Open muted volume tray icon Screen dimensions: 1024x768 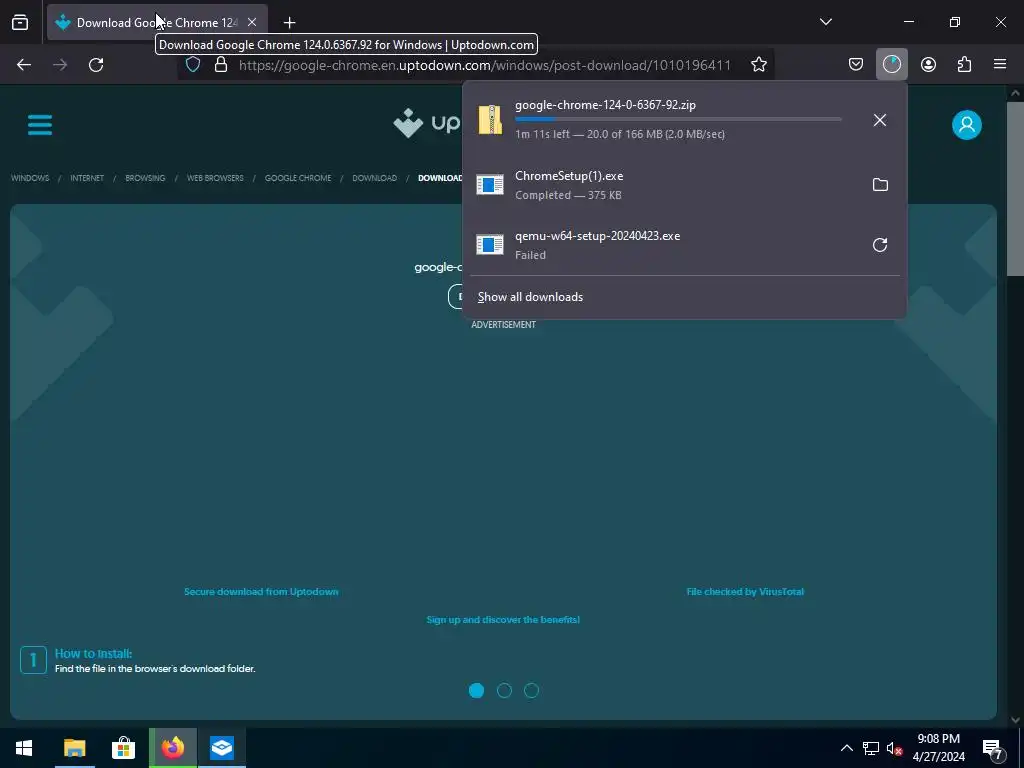(x=894, y=748)
